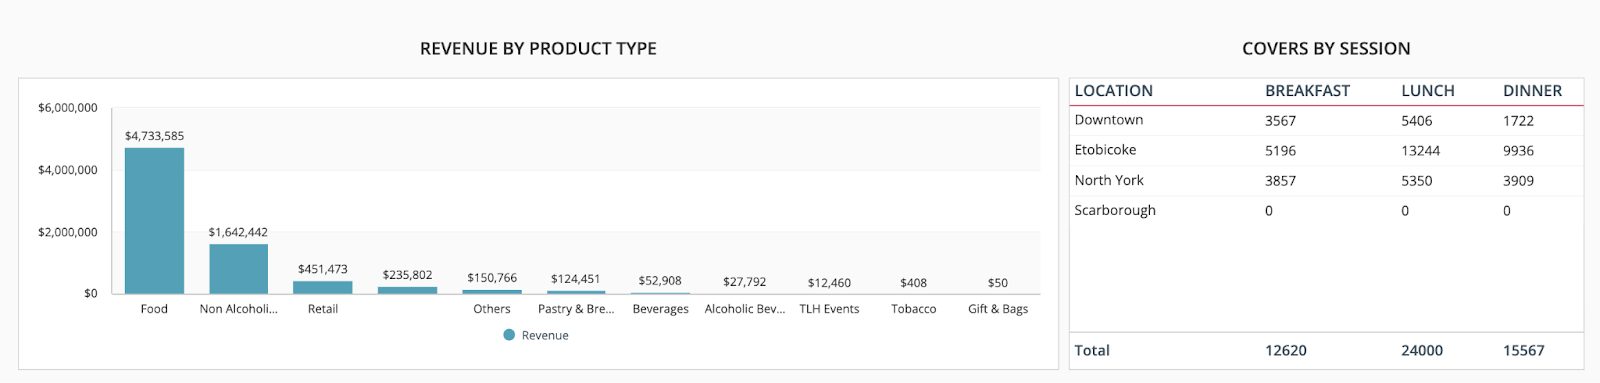Click the Retail revenue bar

[x=323, y=287]
